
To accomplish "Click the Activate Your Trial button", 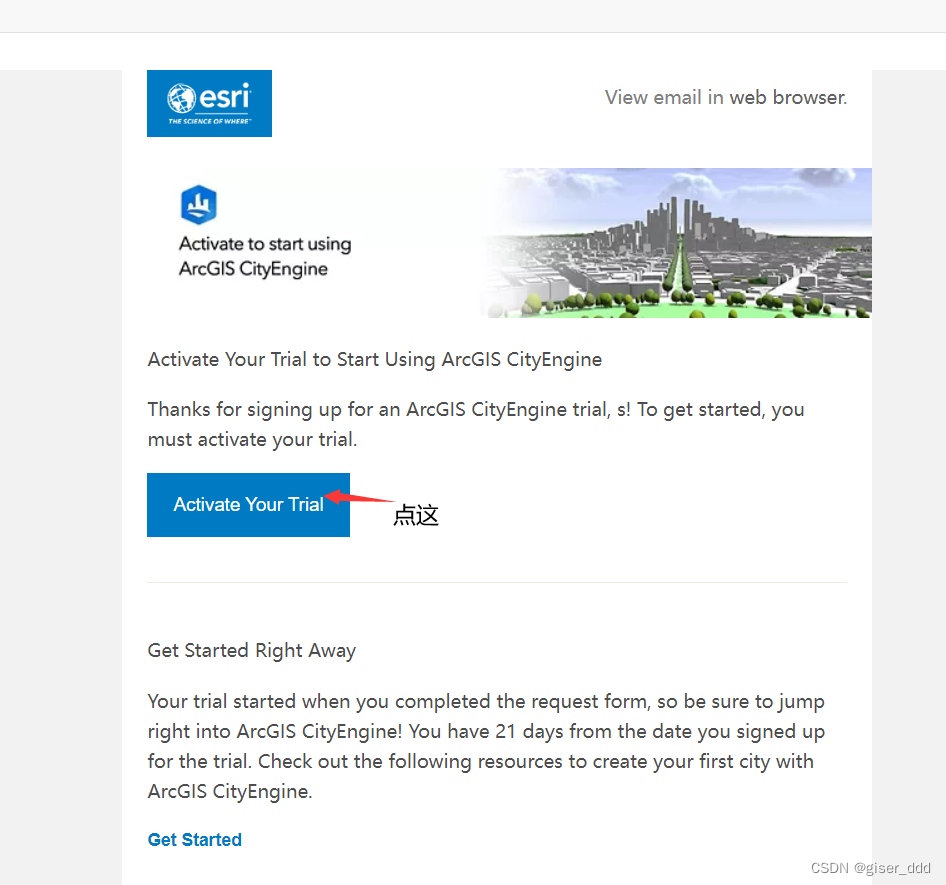I will click(249, 504).
